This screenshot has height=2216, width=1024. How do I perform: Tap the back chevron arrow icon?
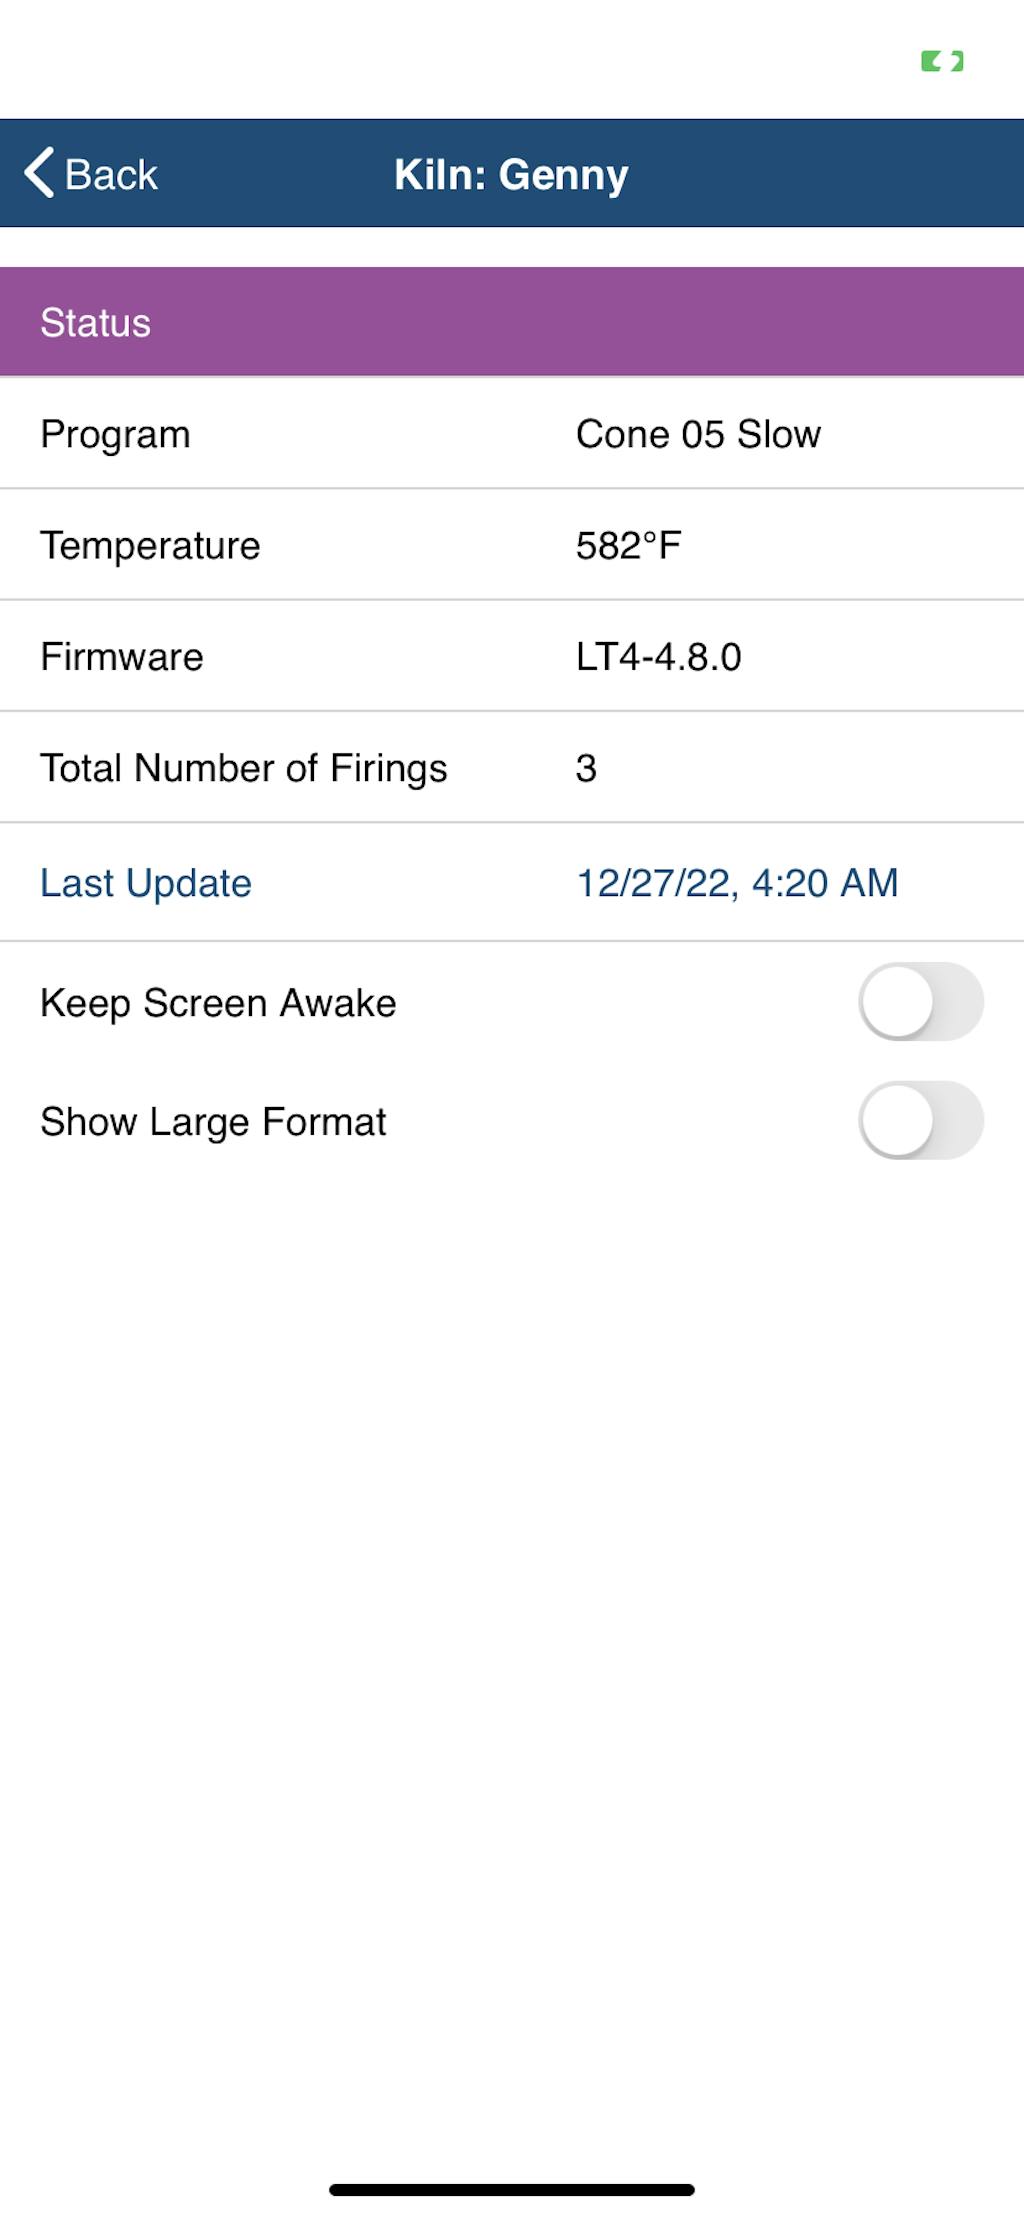point(40,173)
